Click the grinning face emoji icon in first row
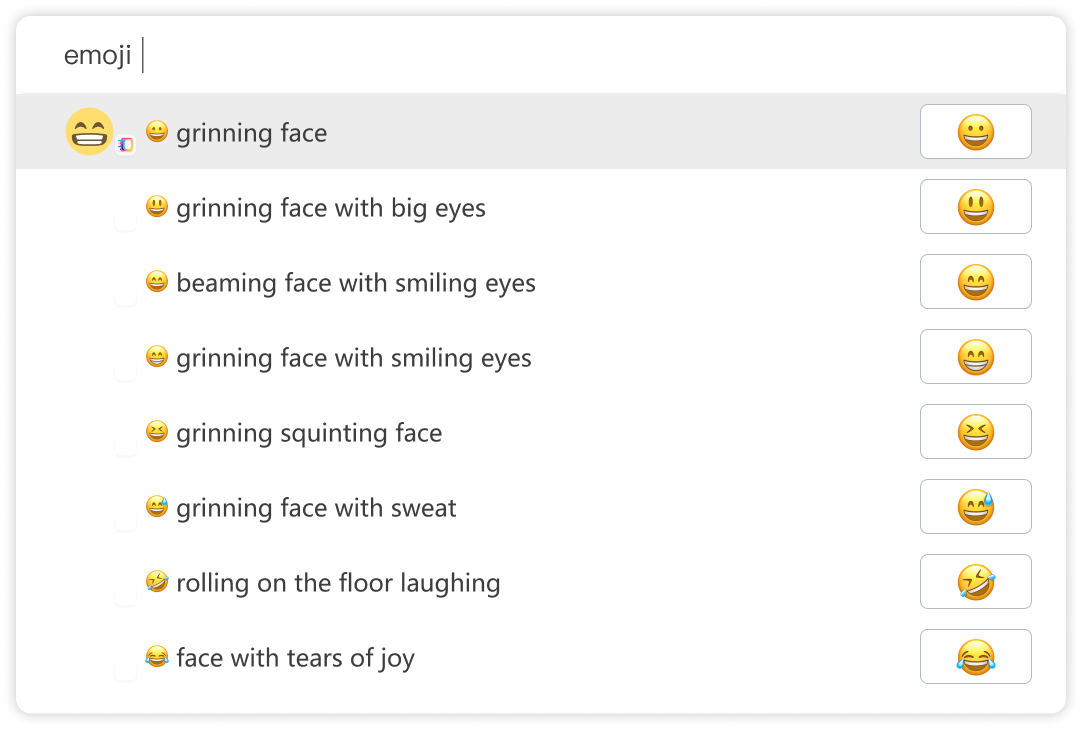This screenshot has height=730, width=1082. click(157, 130)
